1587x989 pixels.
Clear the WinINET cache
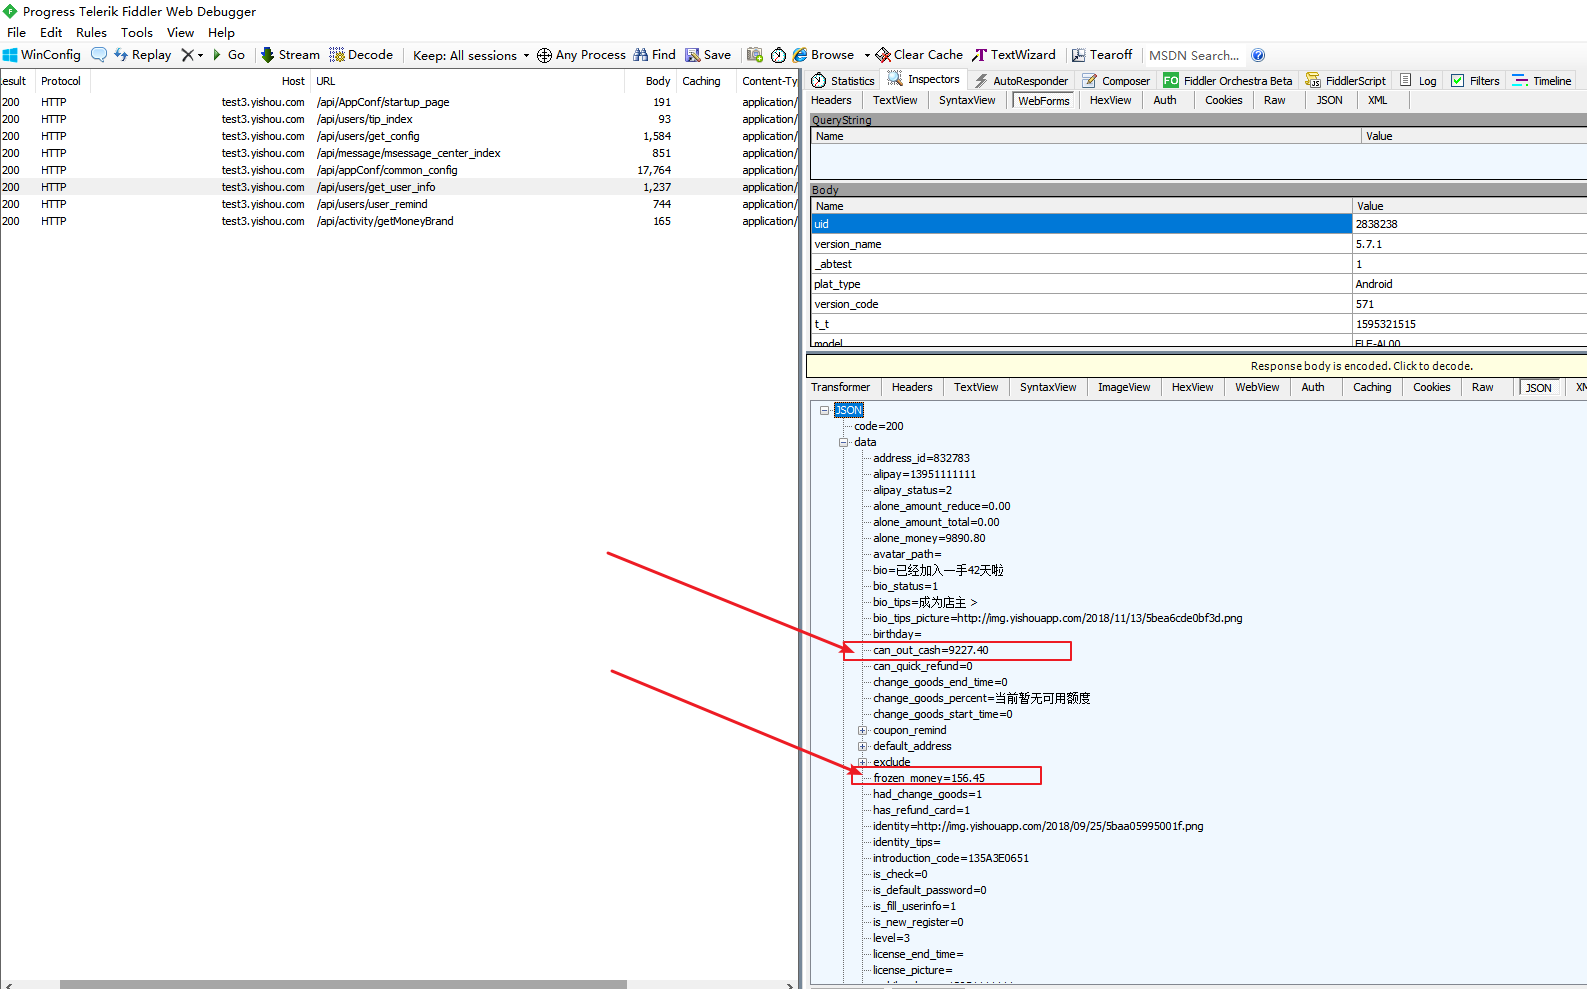pos(919,55)
